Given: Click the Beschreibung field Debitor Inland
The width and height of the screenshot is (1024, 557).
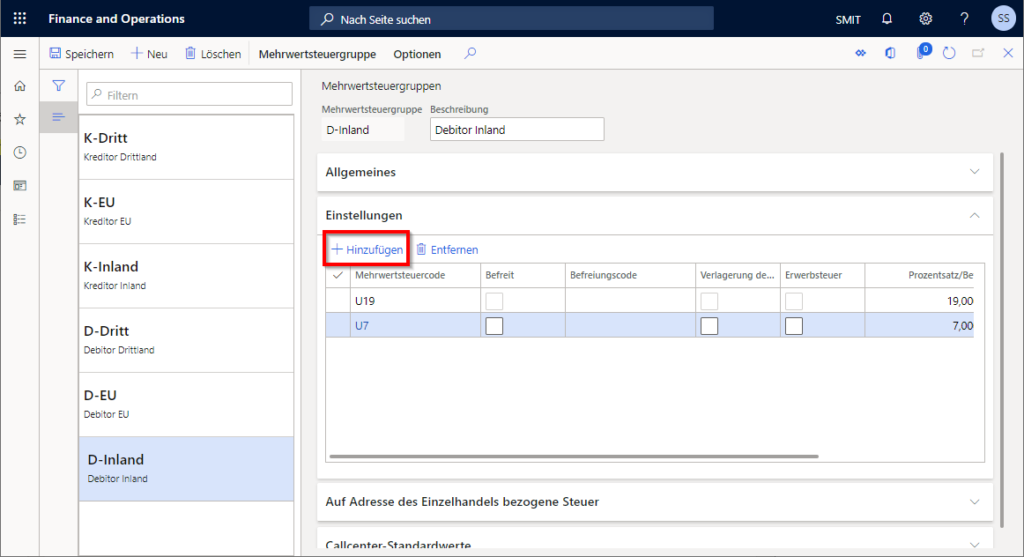Looking at the screenshot, I should point(517,129).
